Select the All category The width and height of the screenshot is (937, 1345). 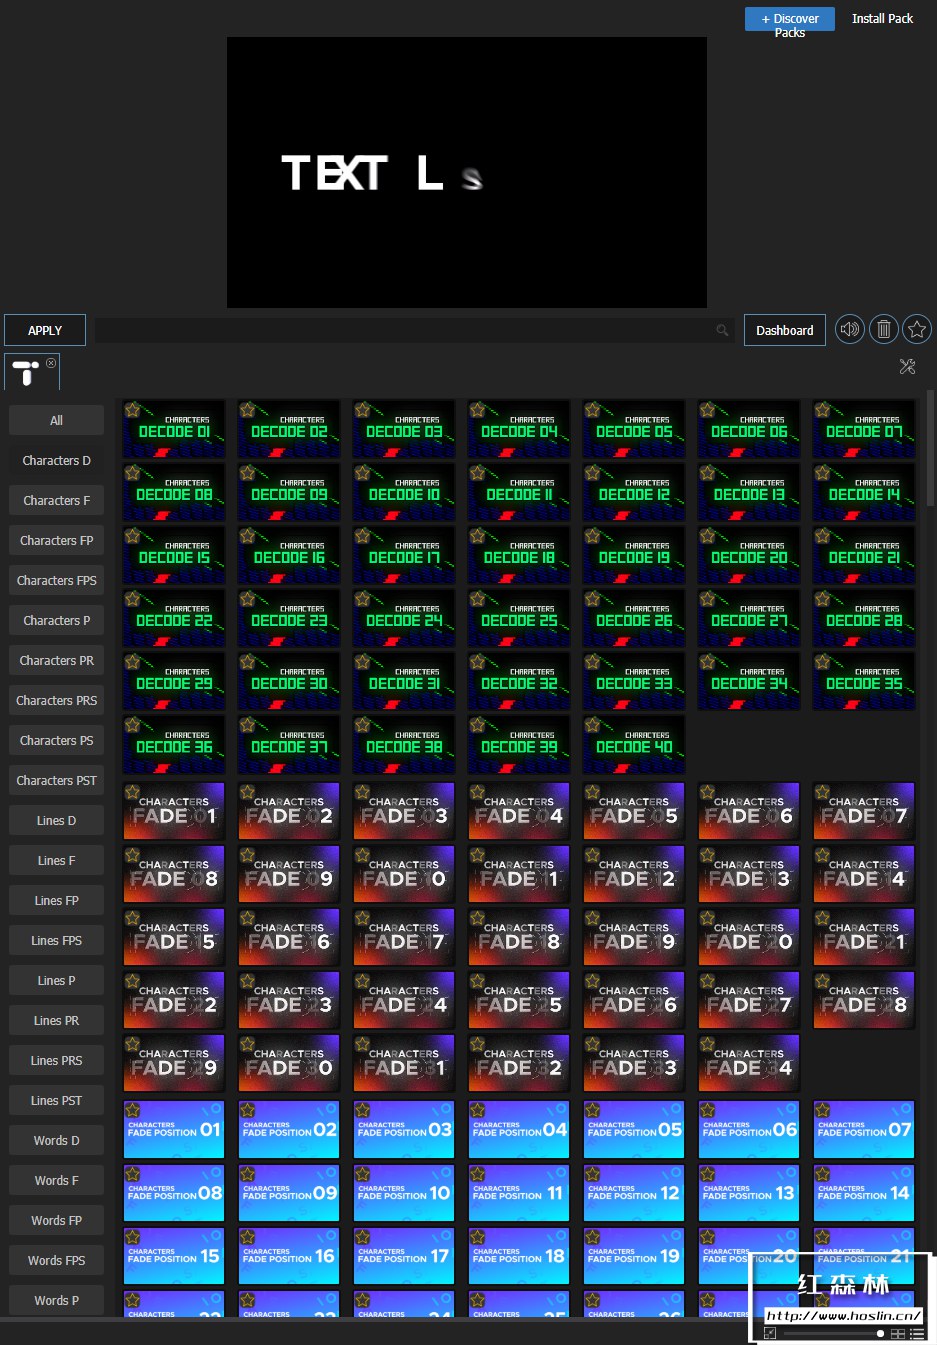57,420
